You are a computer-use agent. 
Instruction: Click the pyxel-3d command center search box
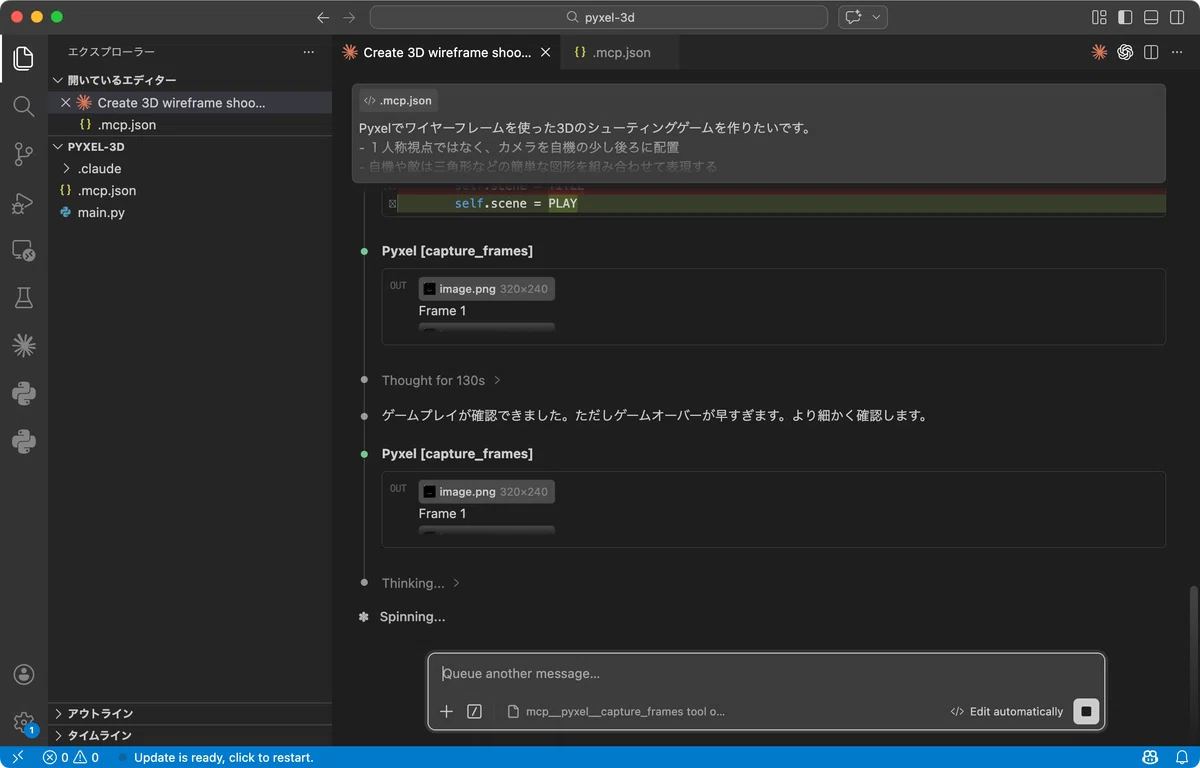pyautogui.click(x=599, y=17)
